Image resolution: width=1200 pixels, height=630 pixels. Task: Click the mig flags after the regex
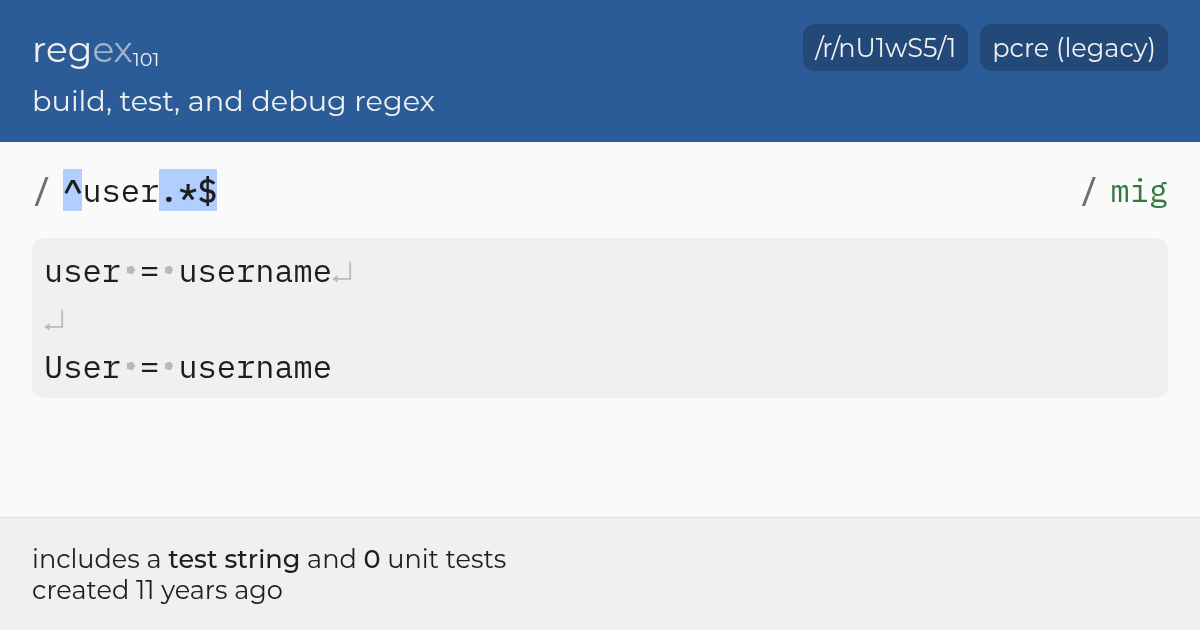pos(1139,191)
